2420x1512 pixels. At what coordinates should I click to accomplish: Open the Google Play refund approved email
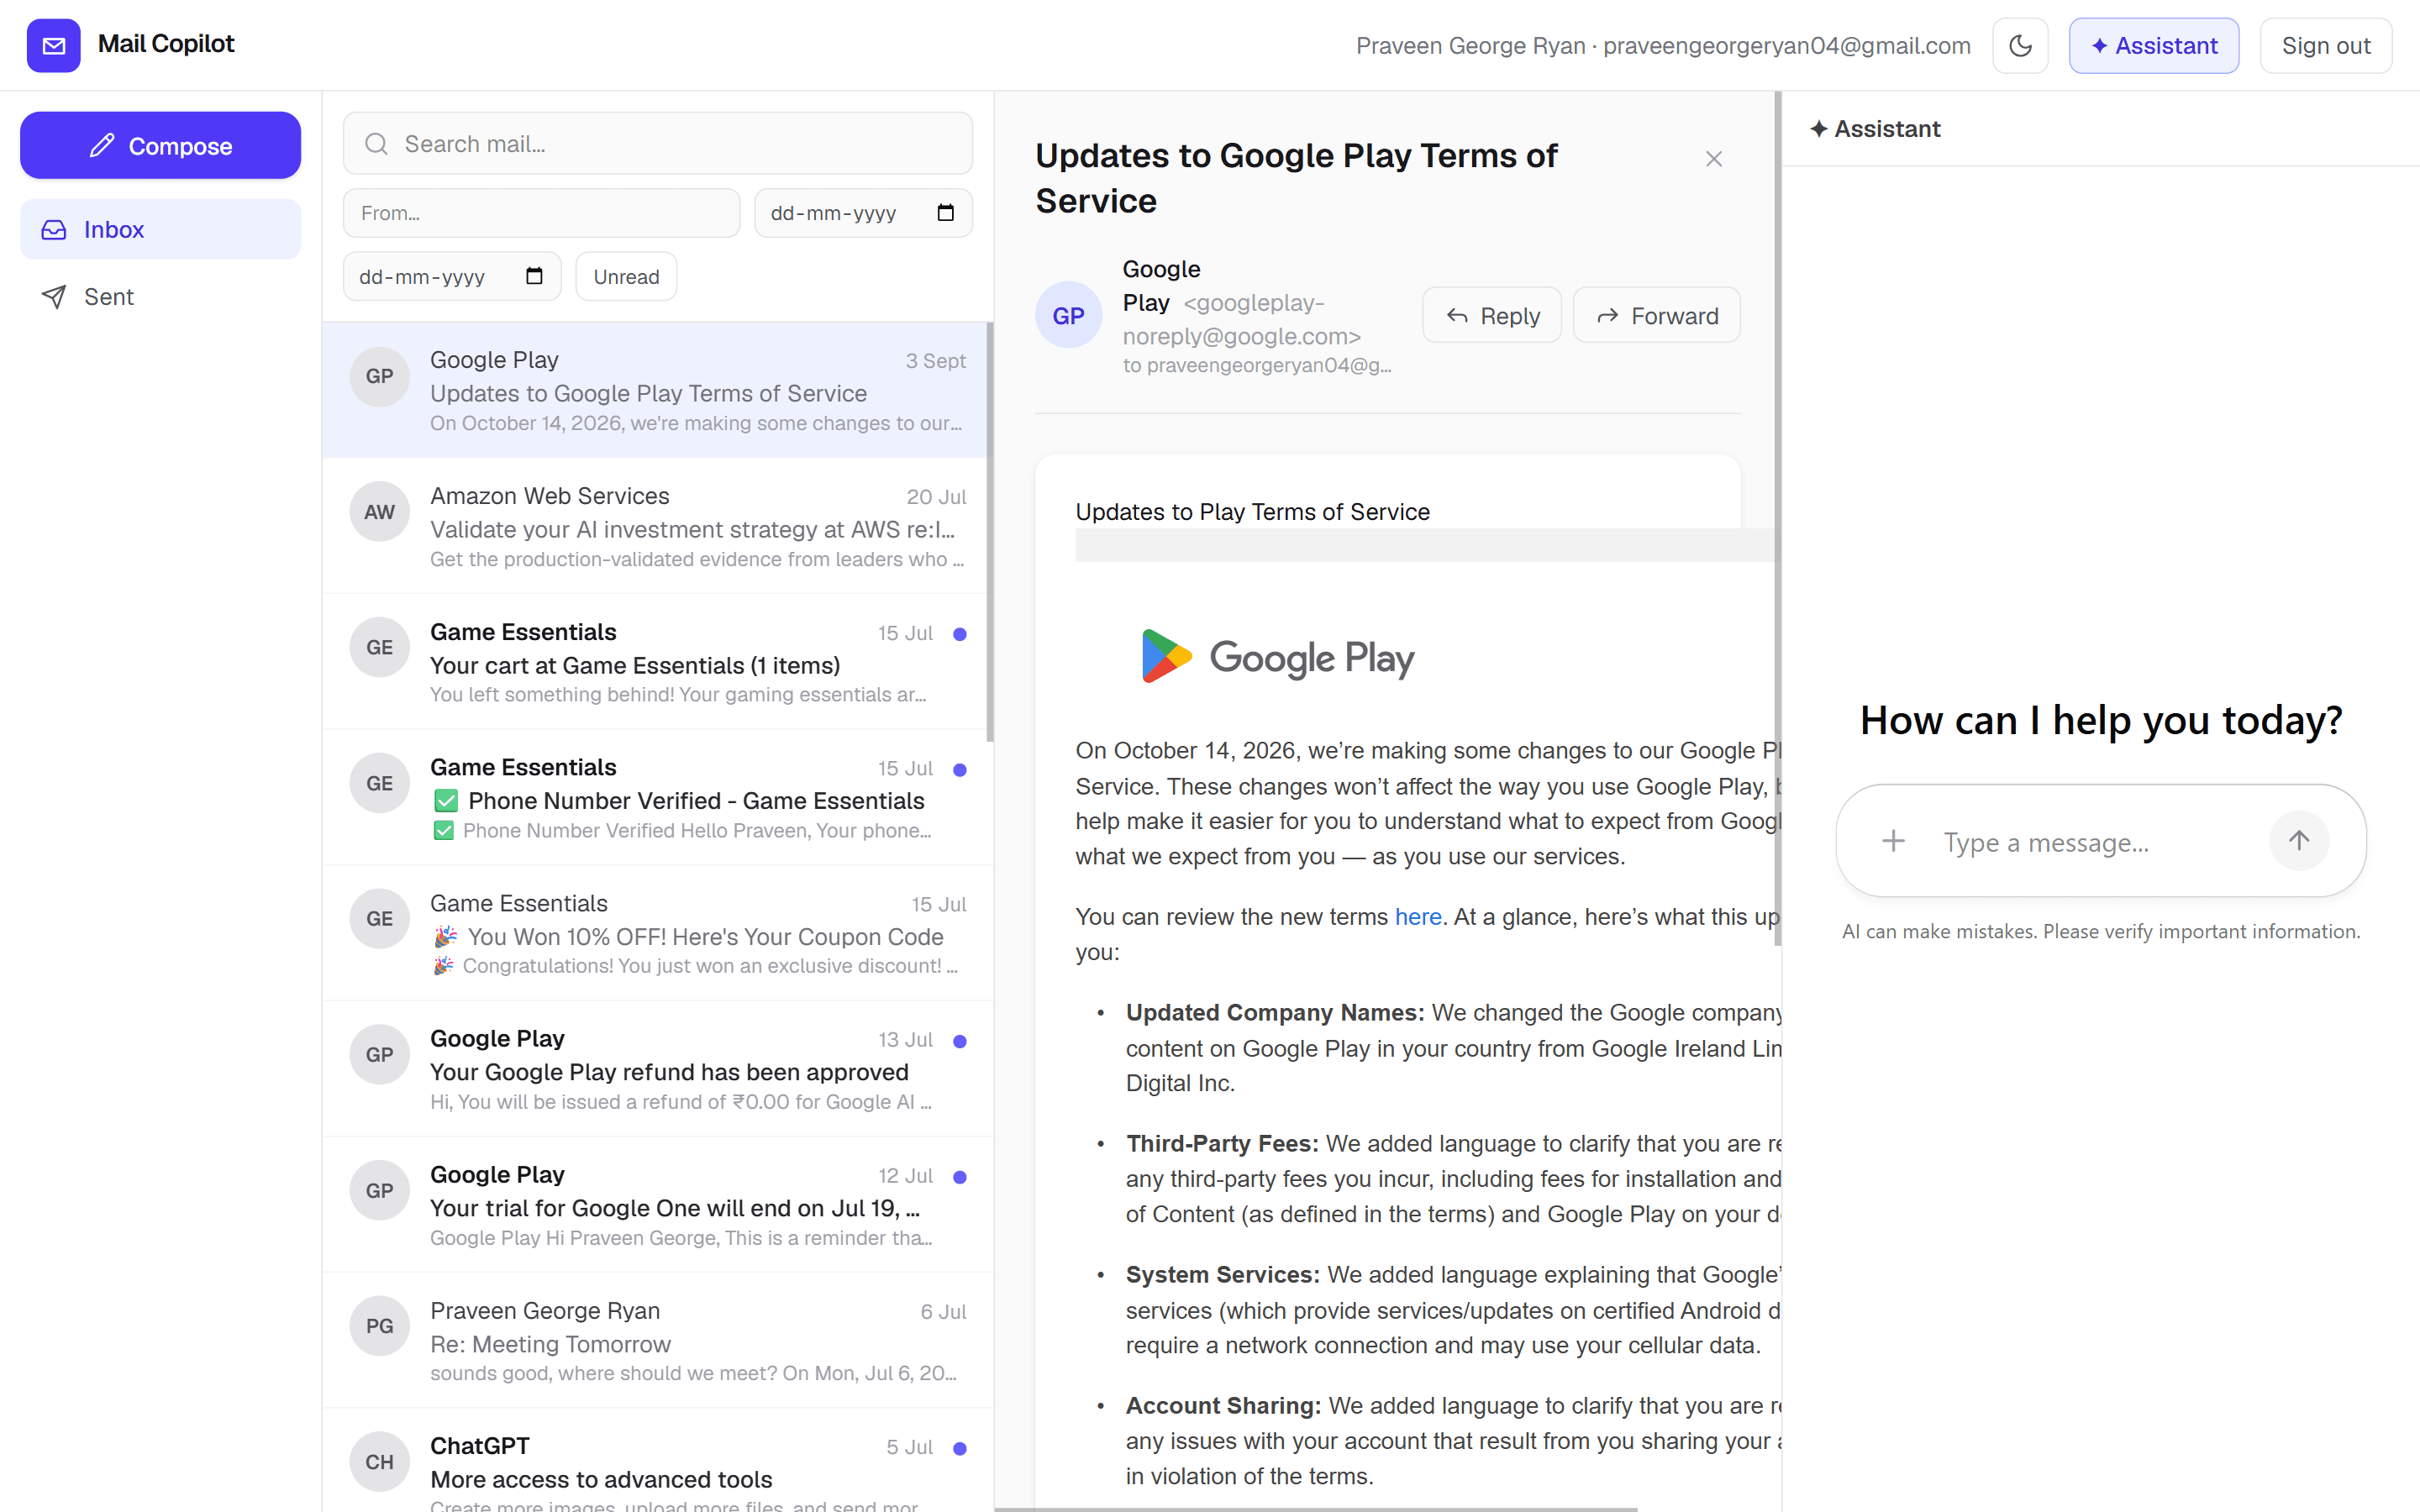(657, 1069)
